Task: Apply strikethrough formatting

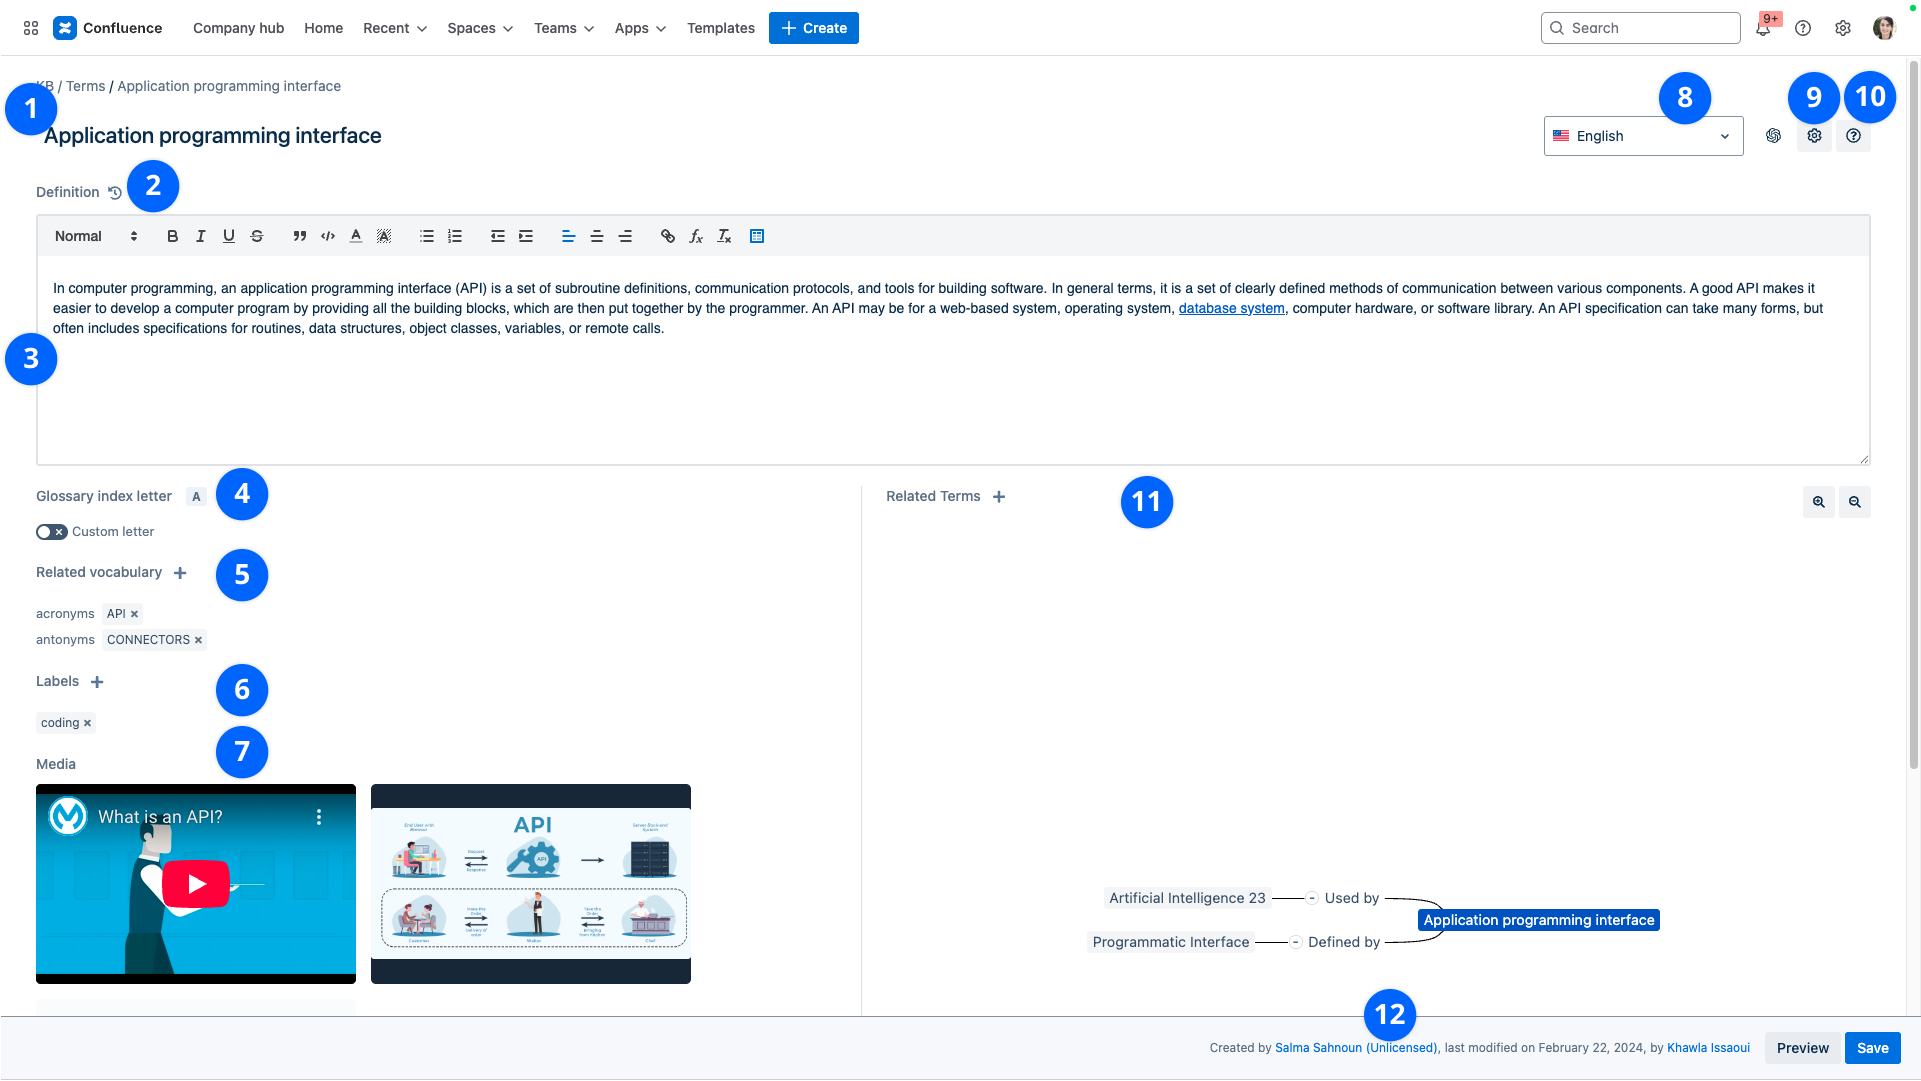Action: click(x=257, y=237)
